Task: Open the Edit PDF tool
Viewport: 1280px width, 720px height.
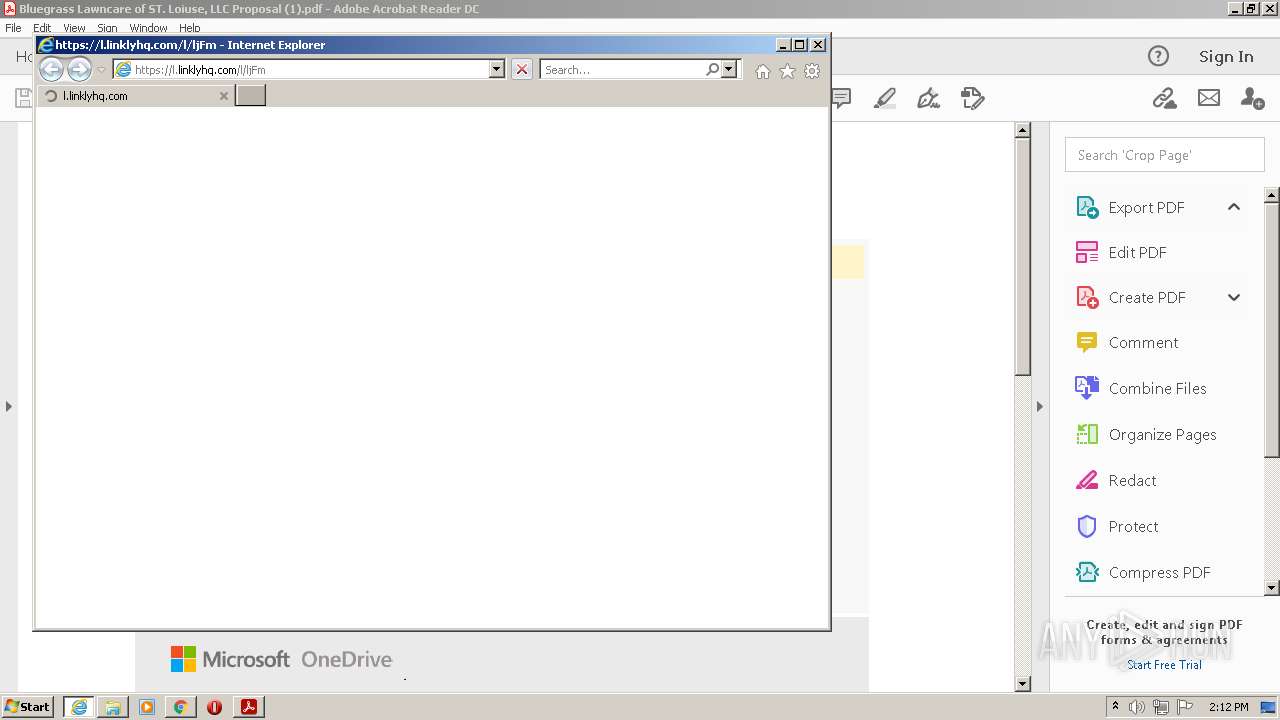Action: coord(1137,252)
